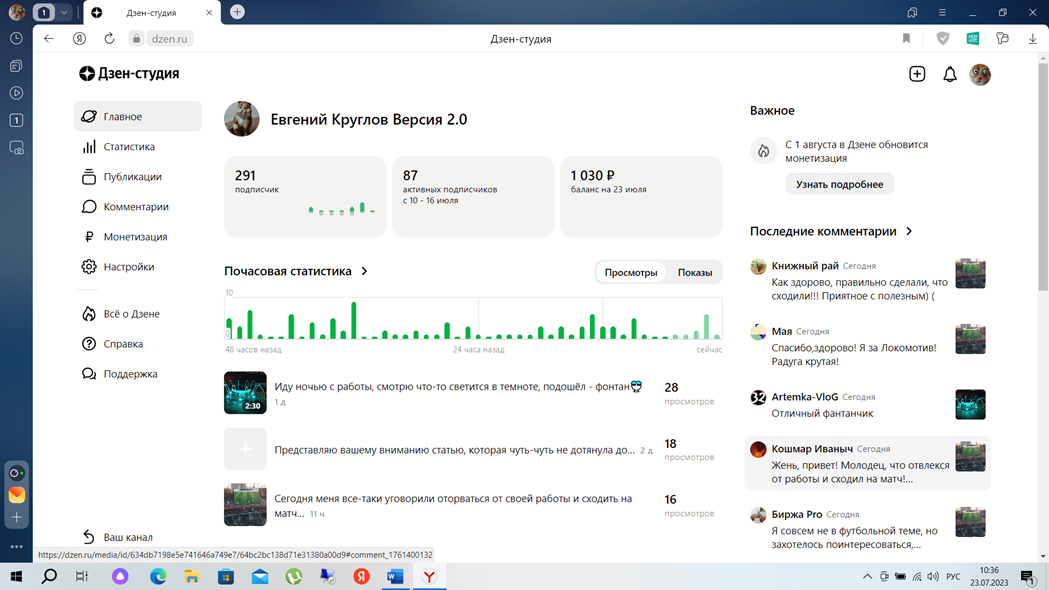Open Комментарии in the sidebar
The image size is (1049, 590).
[x=138, y=207]
